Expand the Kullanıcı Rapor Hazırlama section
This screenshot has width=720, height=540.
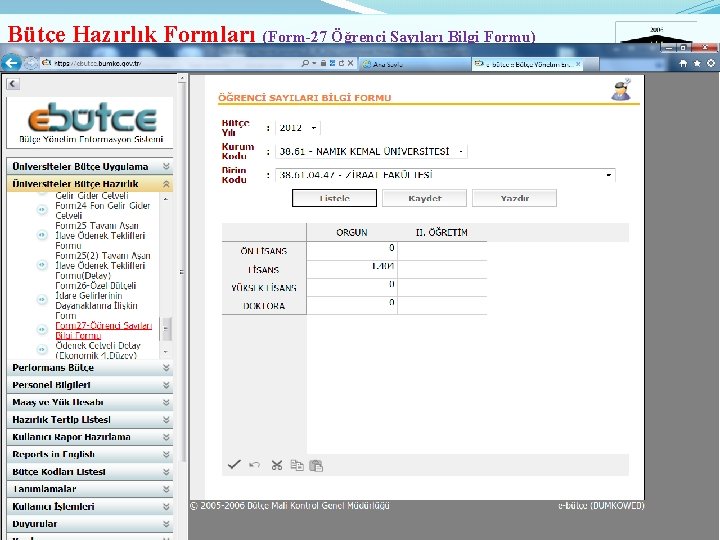pyautogui.click(x=90, y=437)
